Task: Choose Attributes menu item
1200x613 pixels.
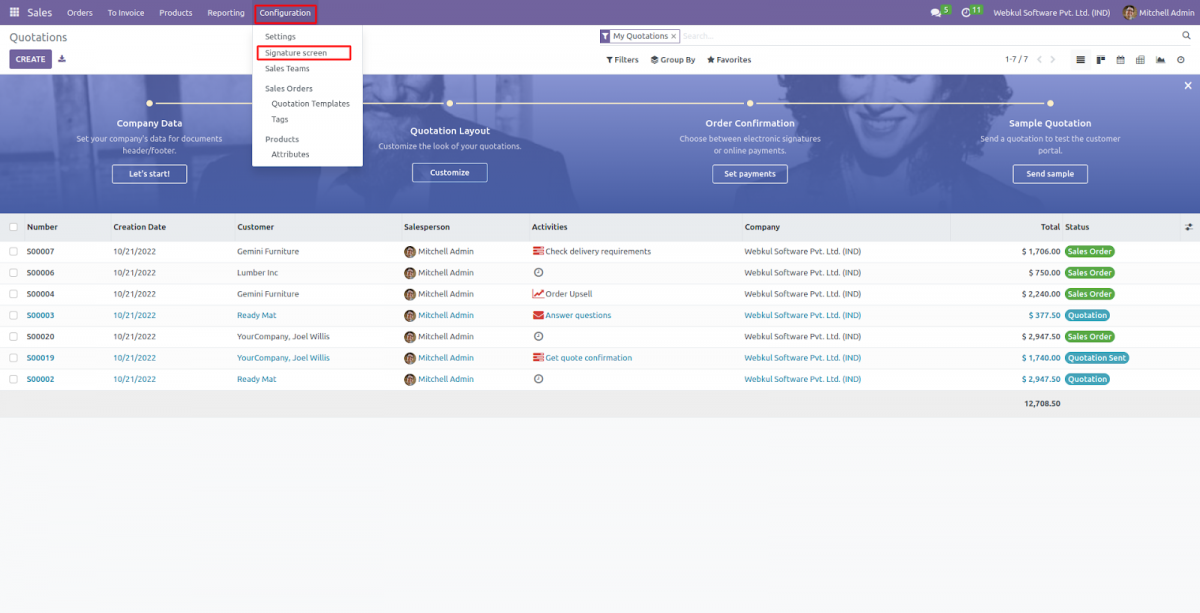Action: click(290, 155)
